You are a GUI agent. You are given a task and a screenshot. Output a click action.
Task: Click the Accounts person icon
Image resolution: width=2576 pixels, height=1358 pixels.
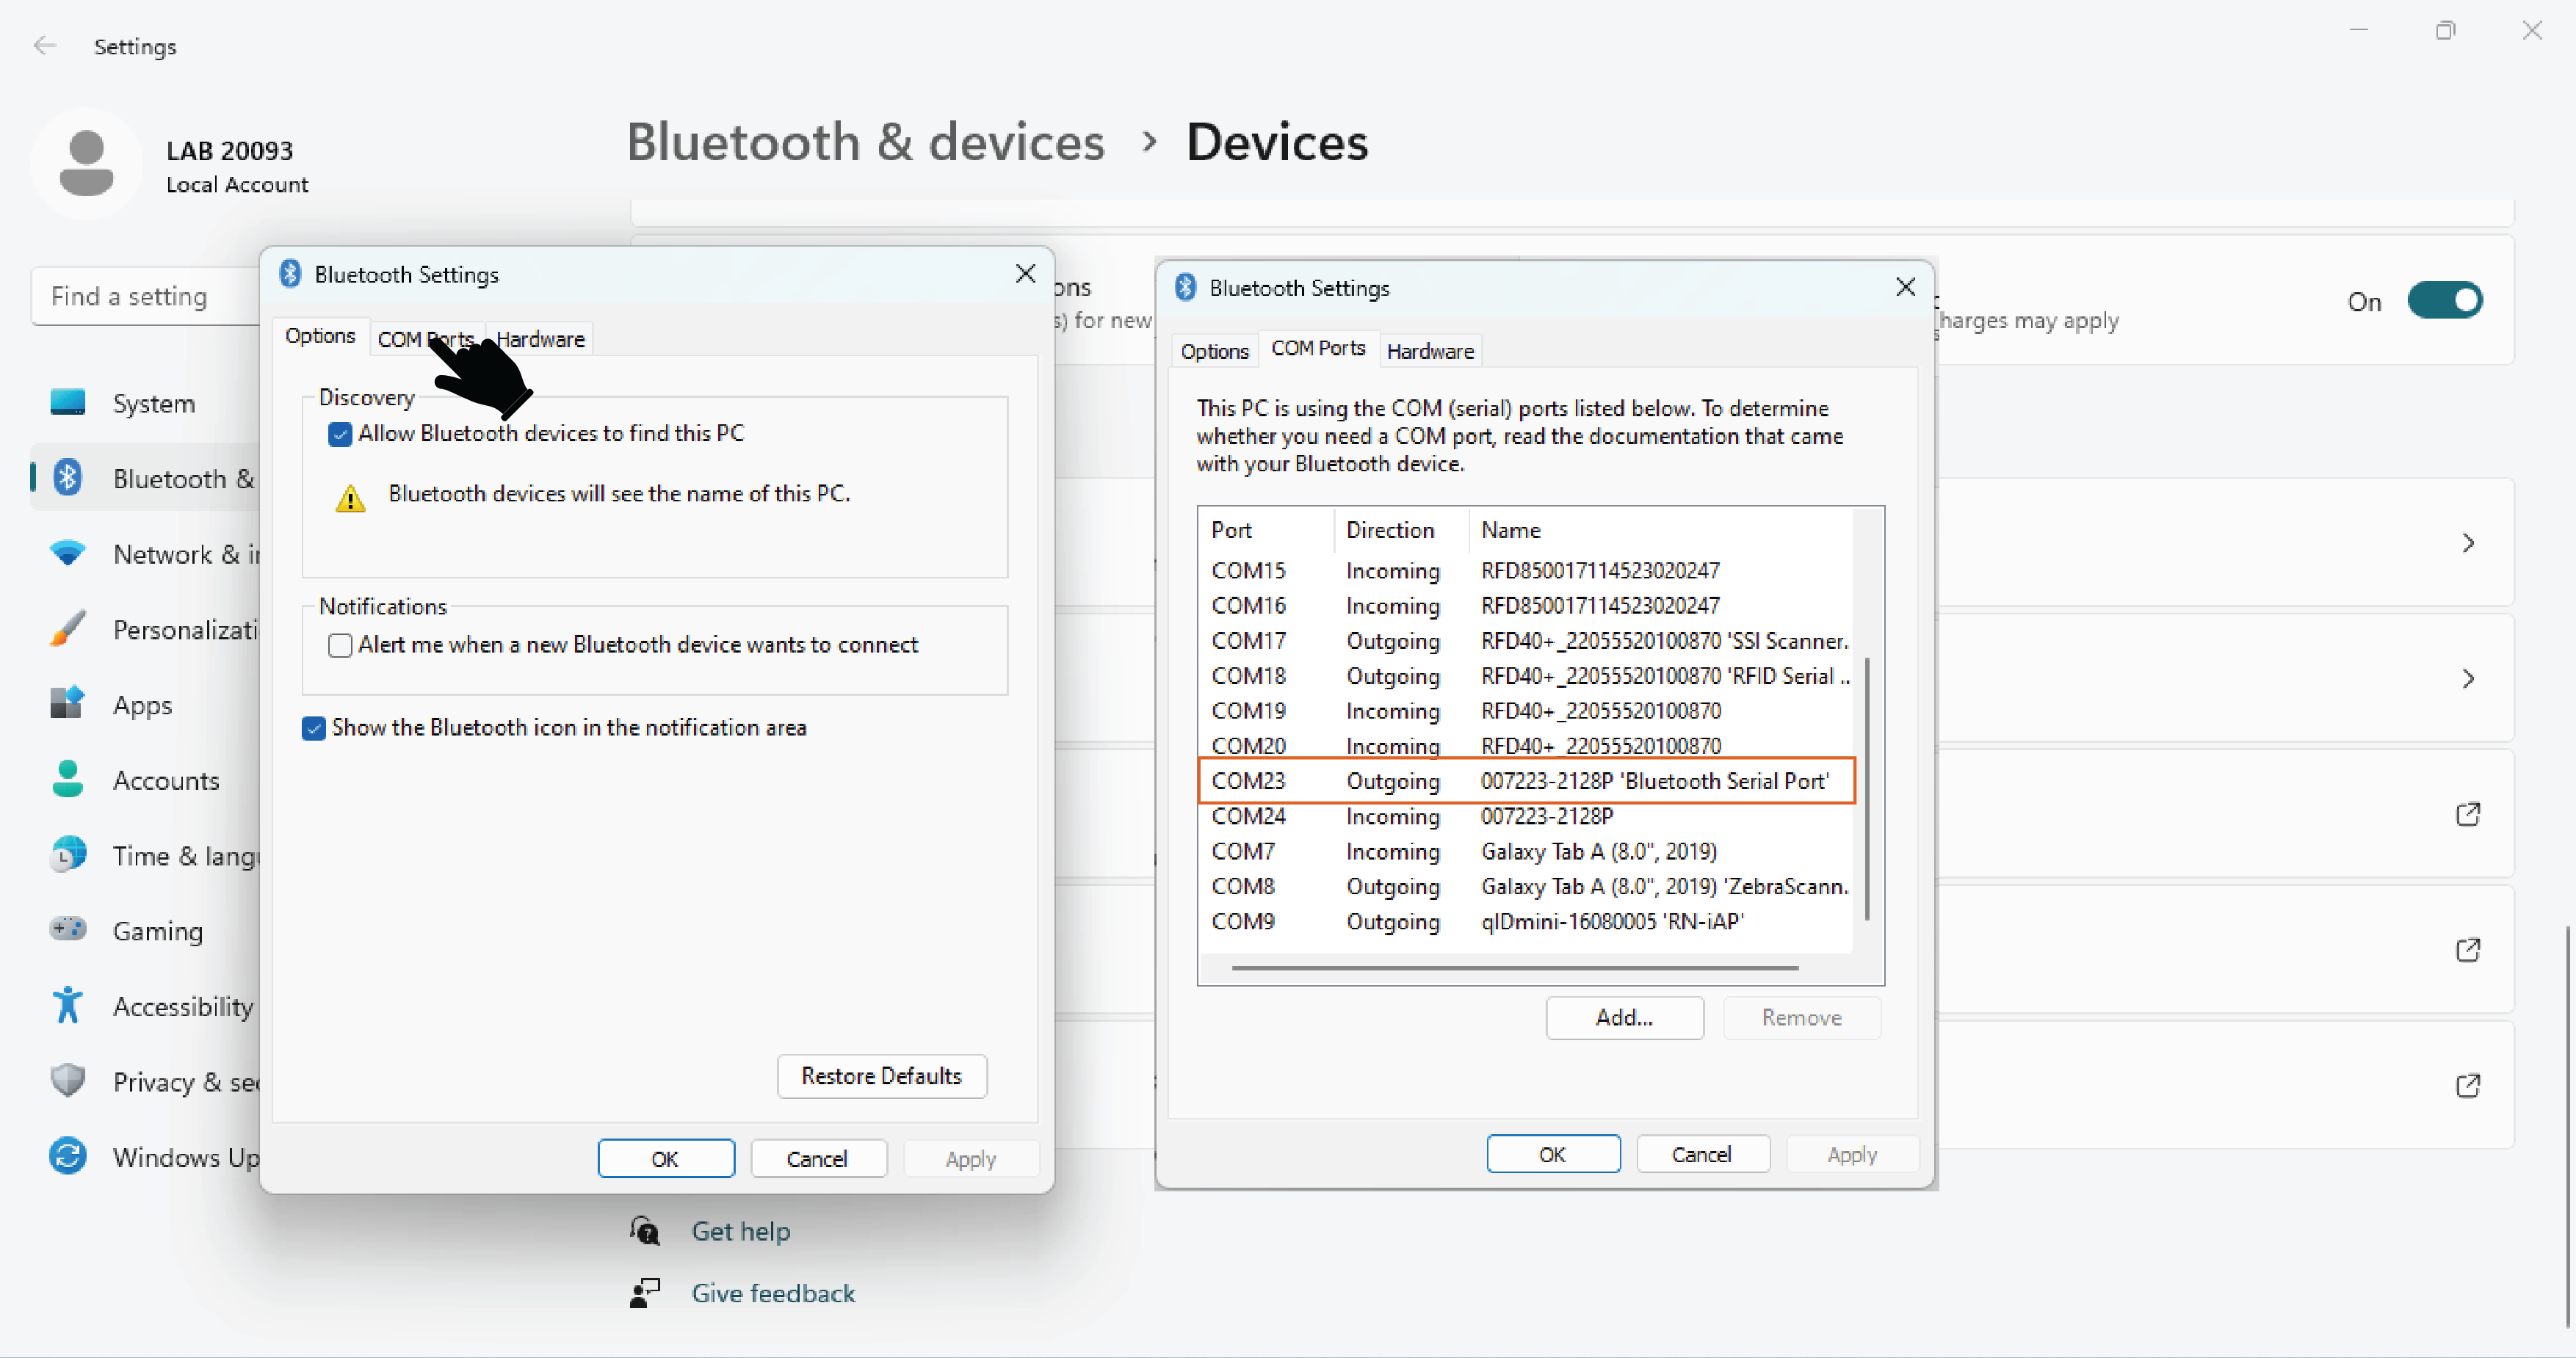coord(68,780)
